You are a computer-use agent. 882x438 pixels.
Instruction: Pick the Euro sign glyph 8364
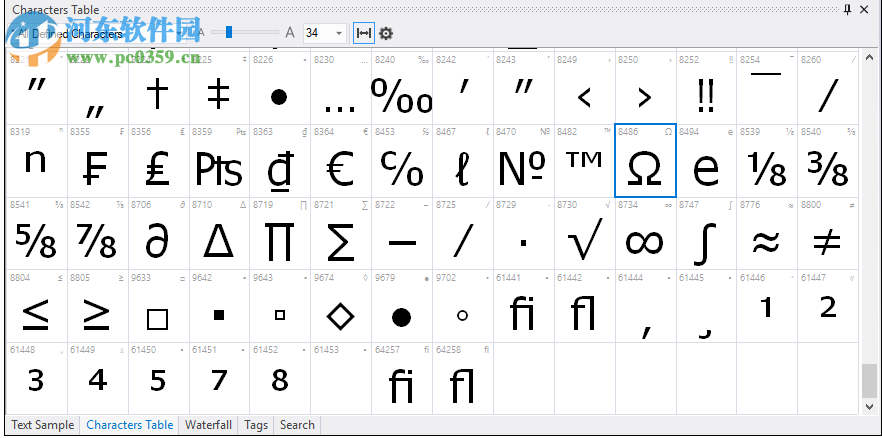pos(341,160)
